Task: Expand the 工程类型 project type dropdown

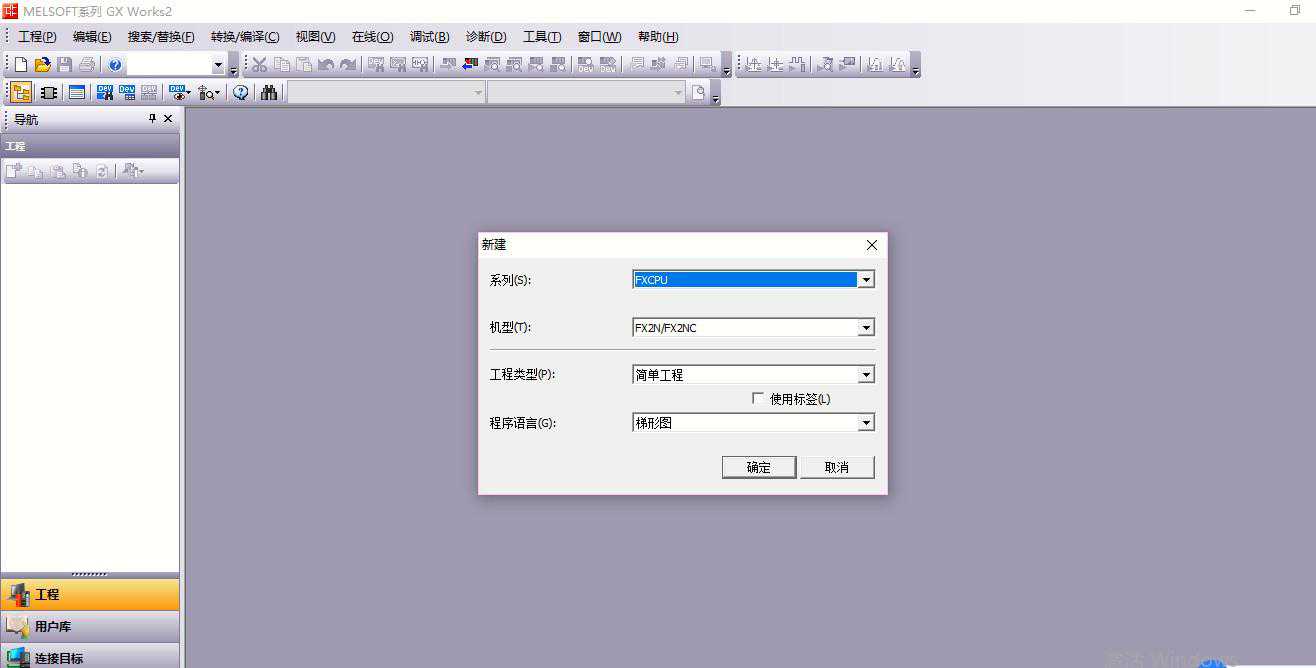Action: click(866, 375)
